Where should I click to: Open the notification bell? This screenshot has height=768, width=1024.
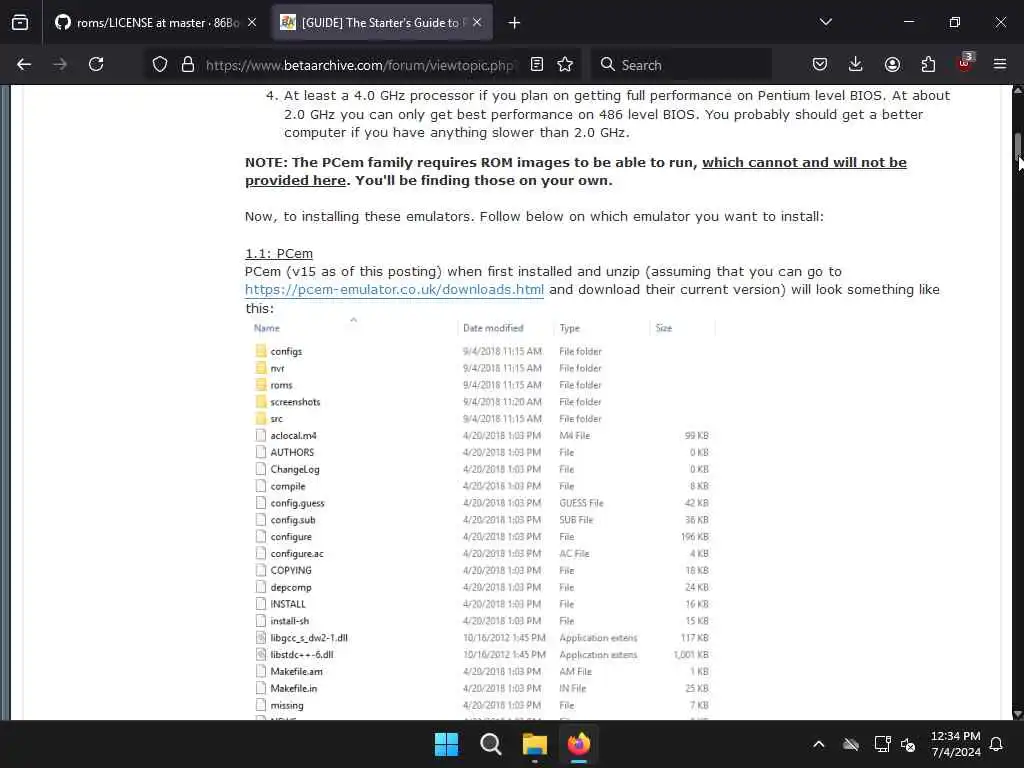click(996, 744)
